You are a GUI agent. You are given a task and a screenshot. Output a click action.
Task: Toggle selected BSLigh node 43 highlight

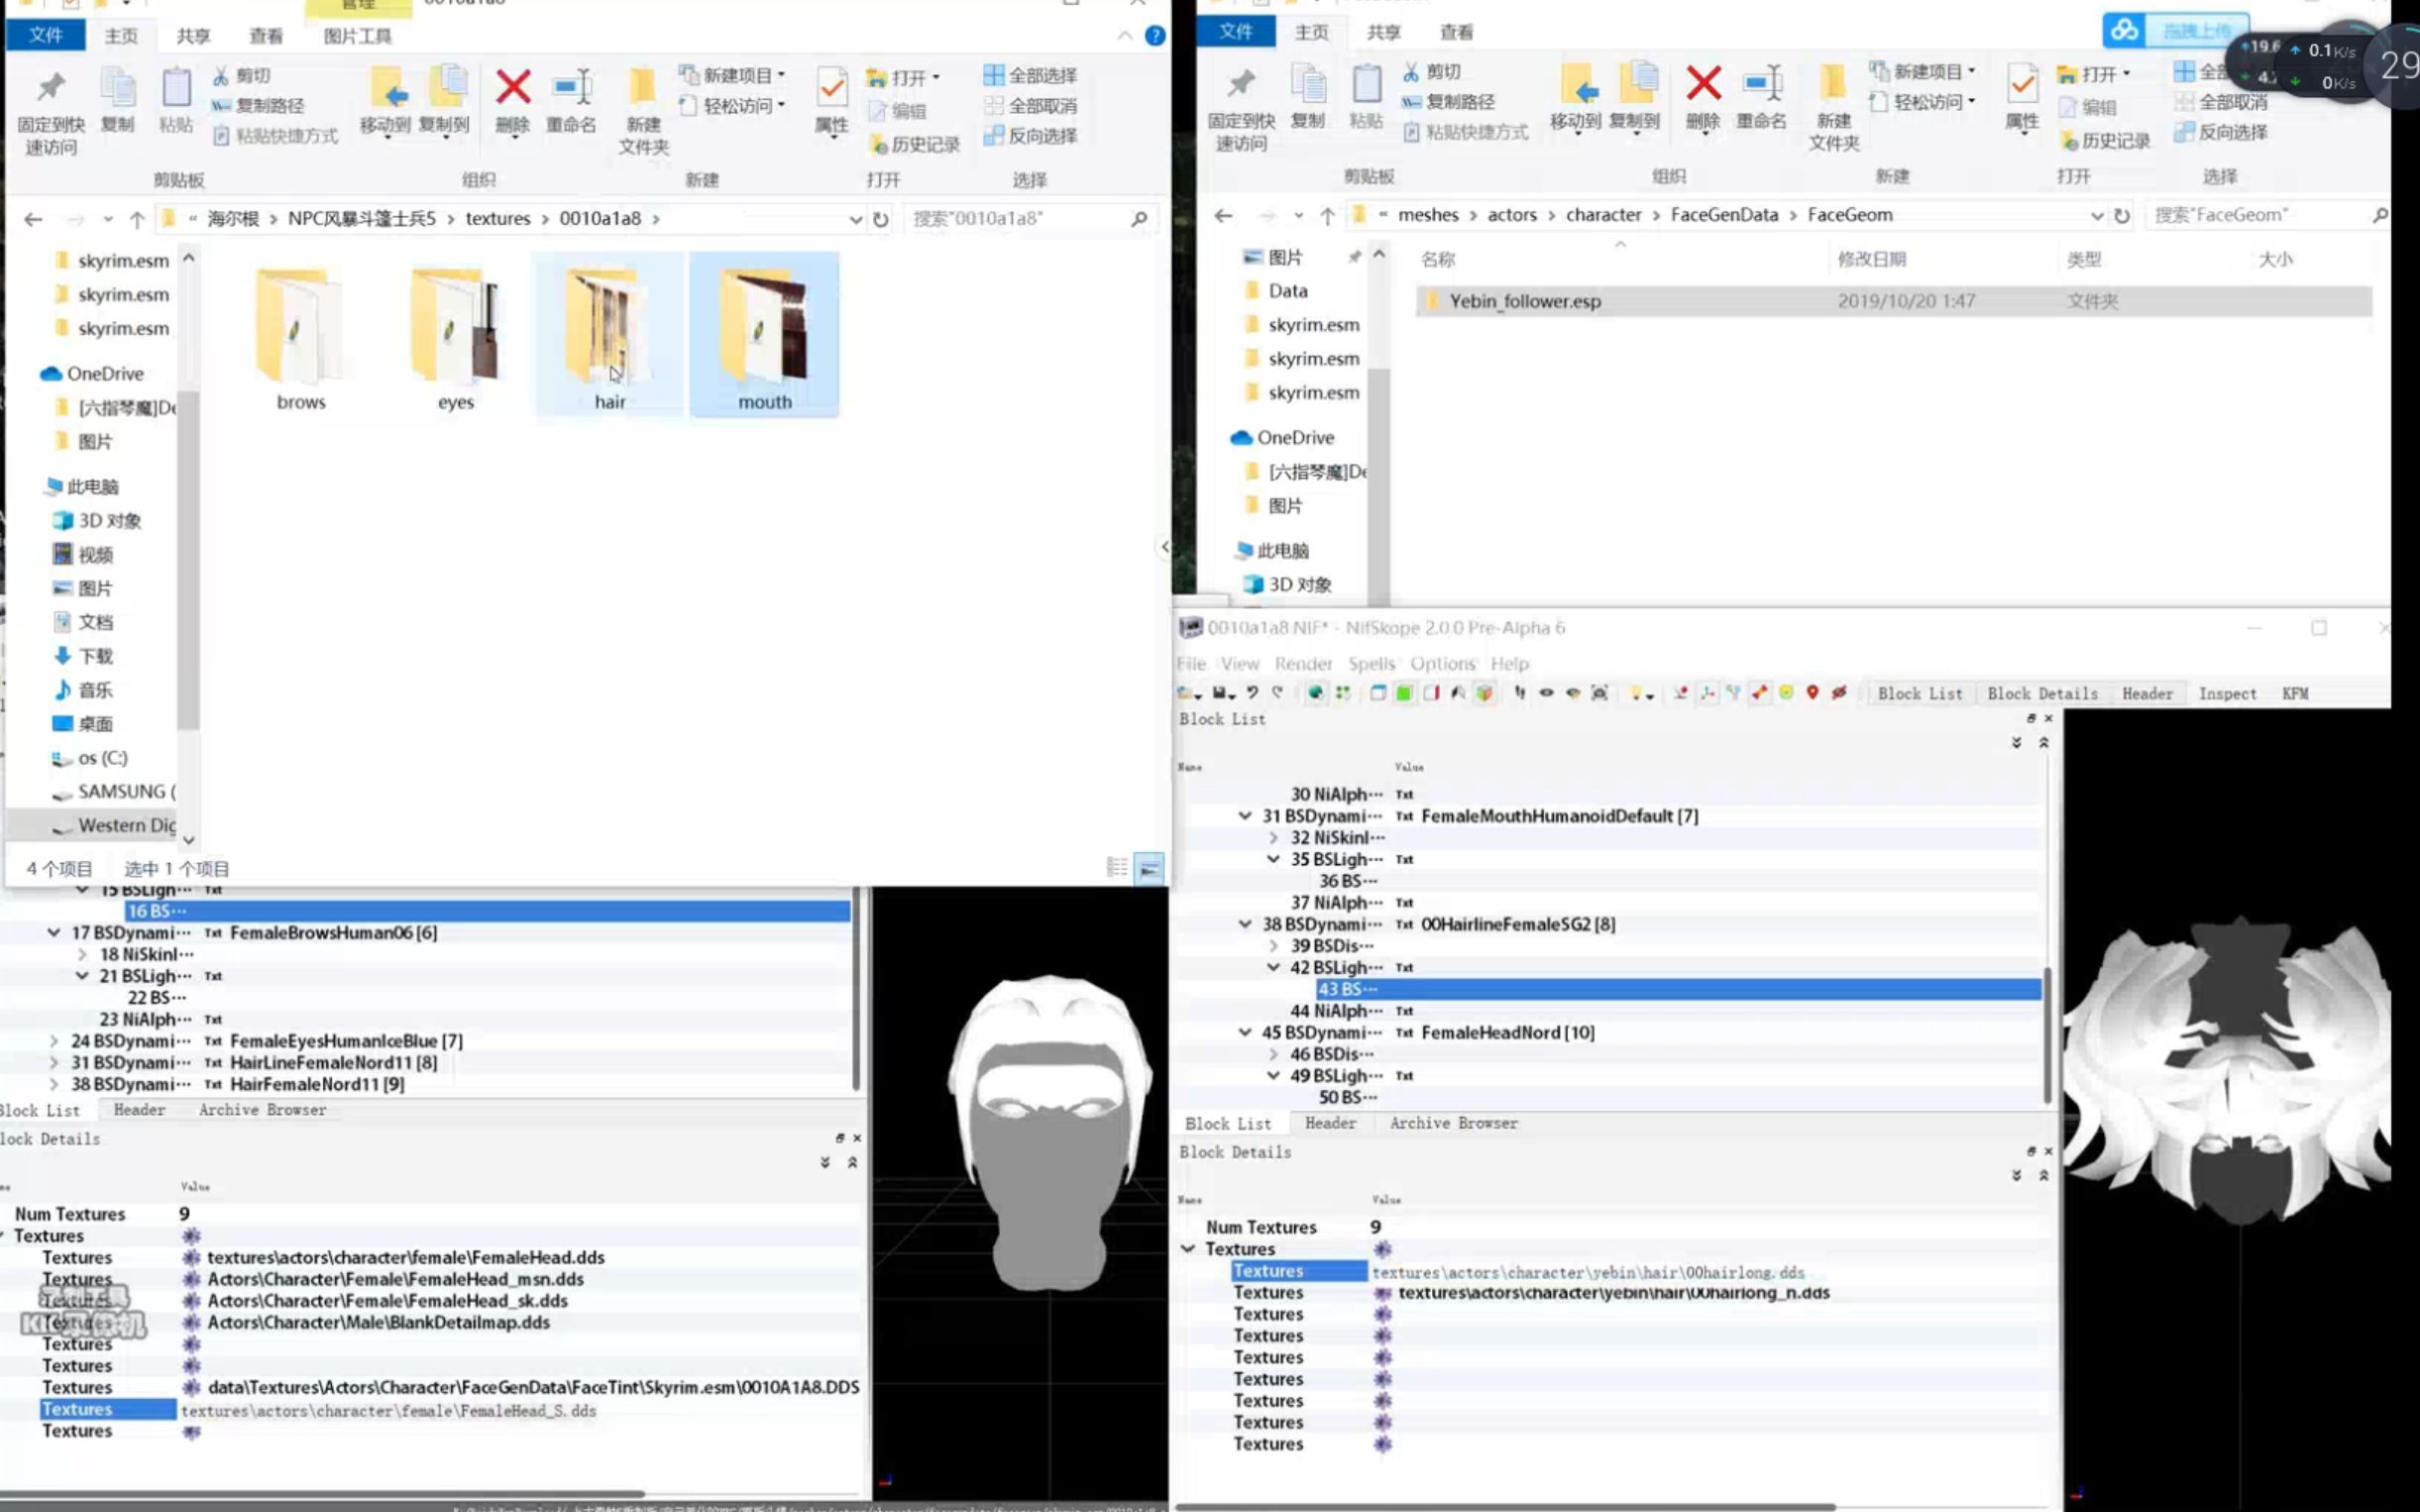(x=1351, y=988)
